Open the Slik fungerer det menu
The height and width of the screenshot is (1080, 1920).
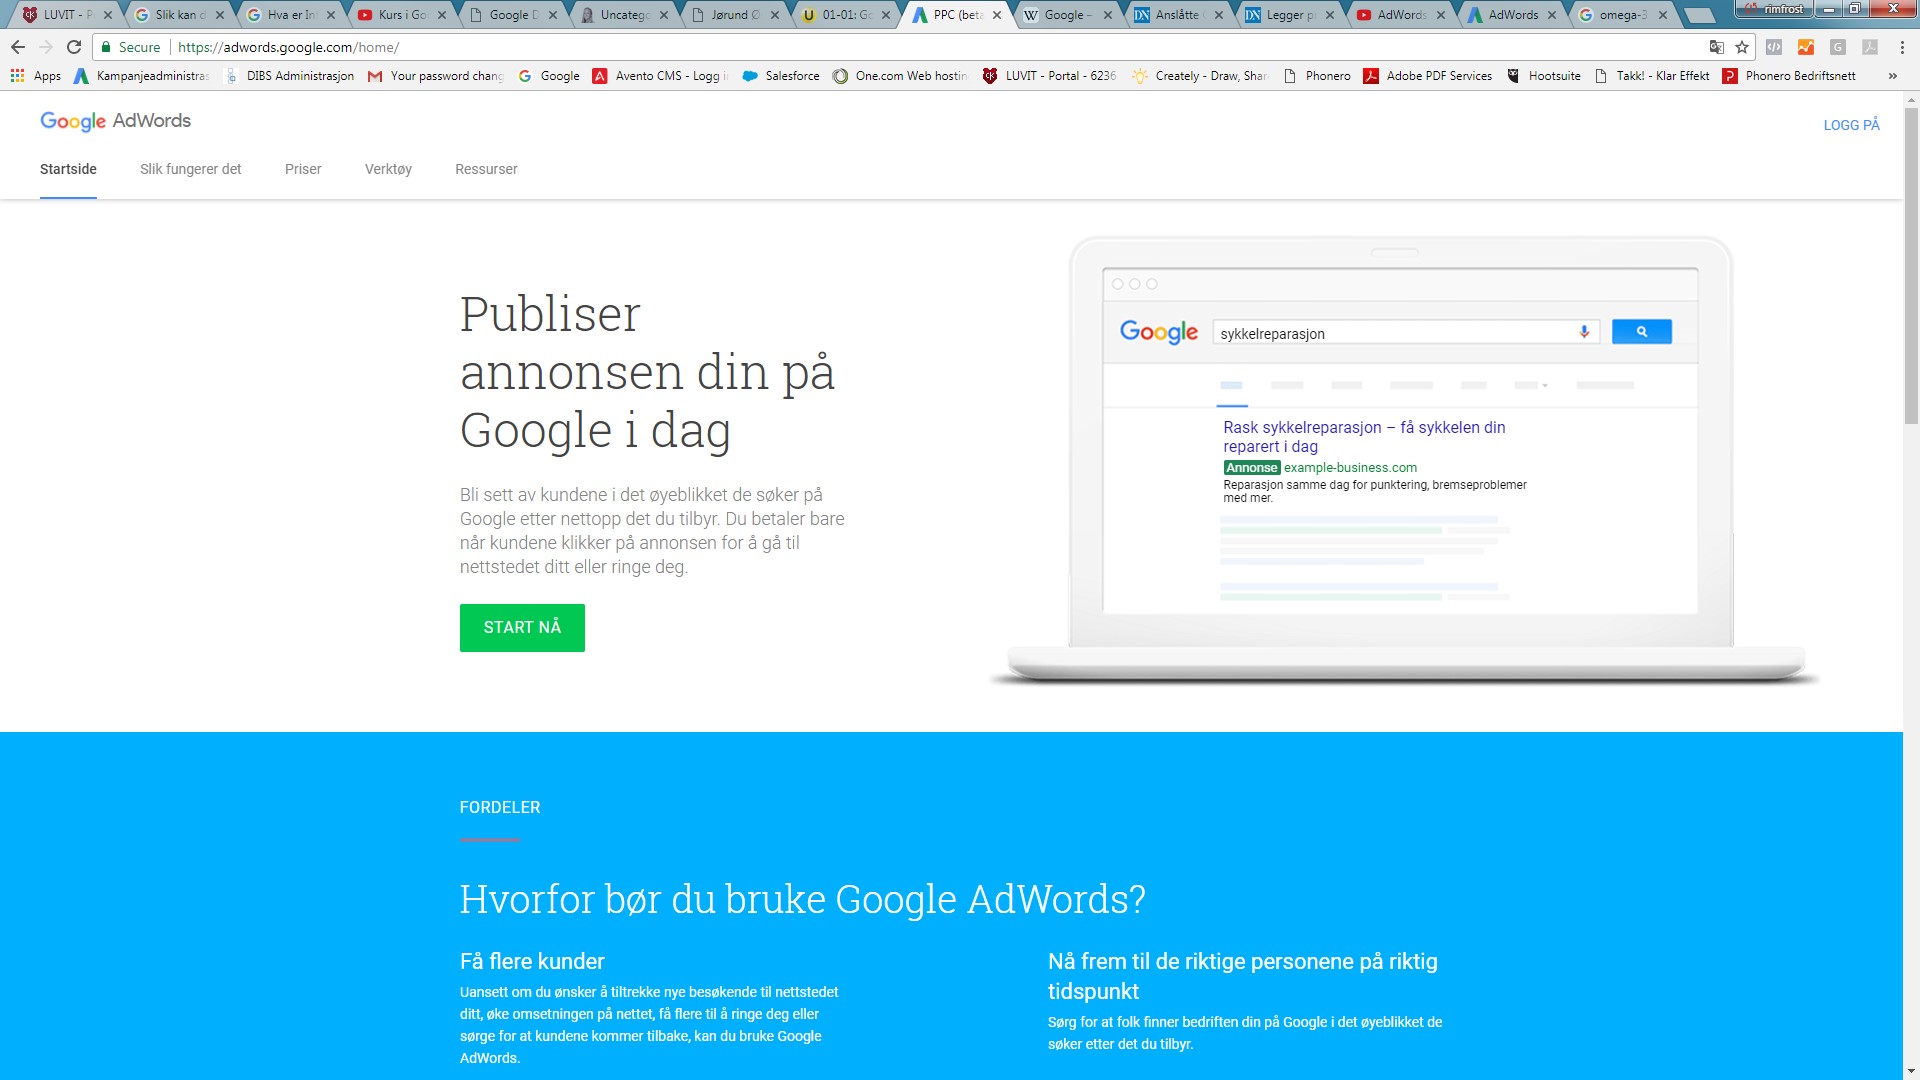pos(190,169)
